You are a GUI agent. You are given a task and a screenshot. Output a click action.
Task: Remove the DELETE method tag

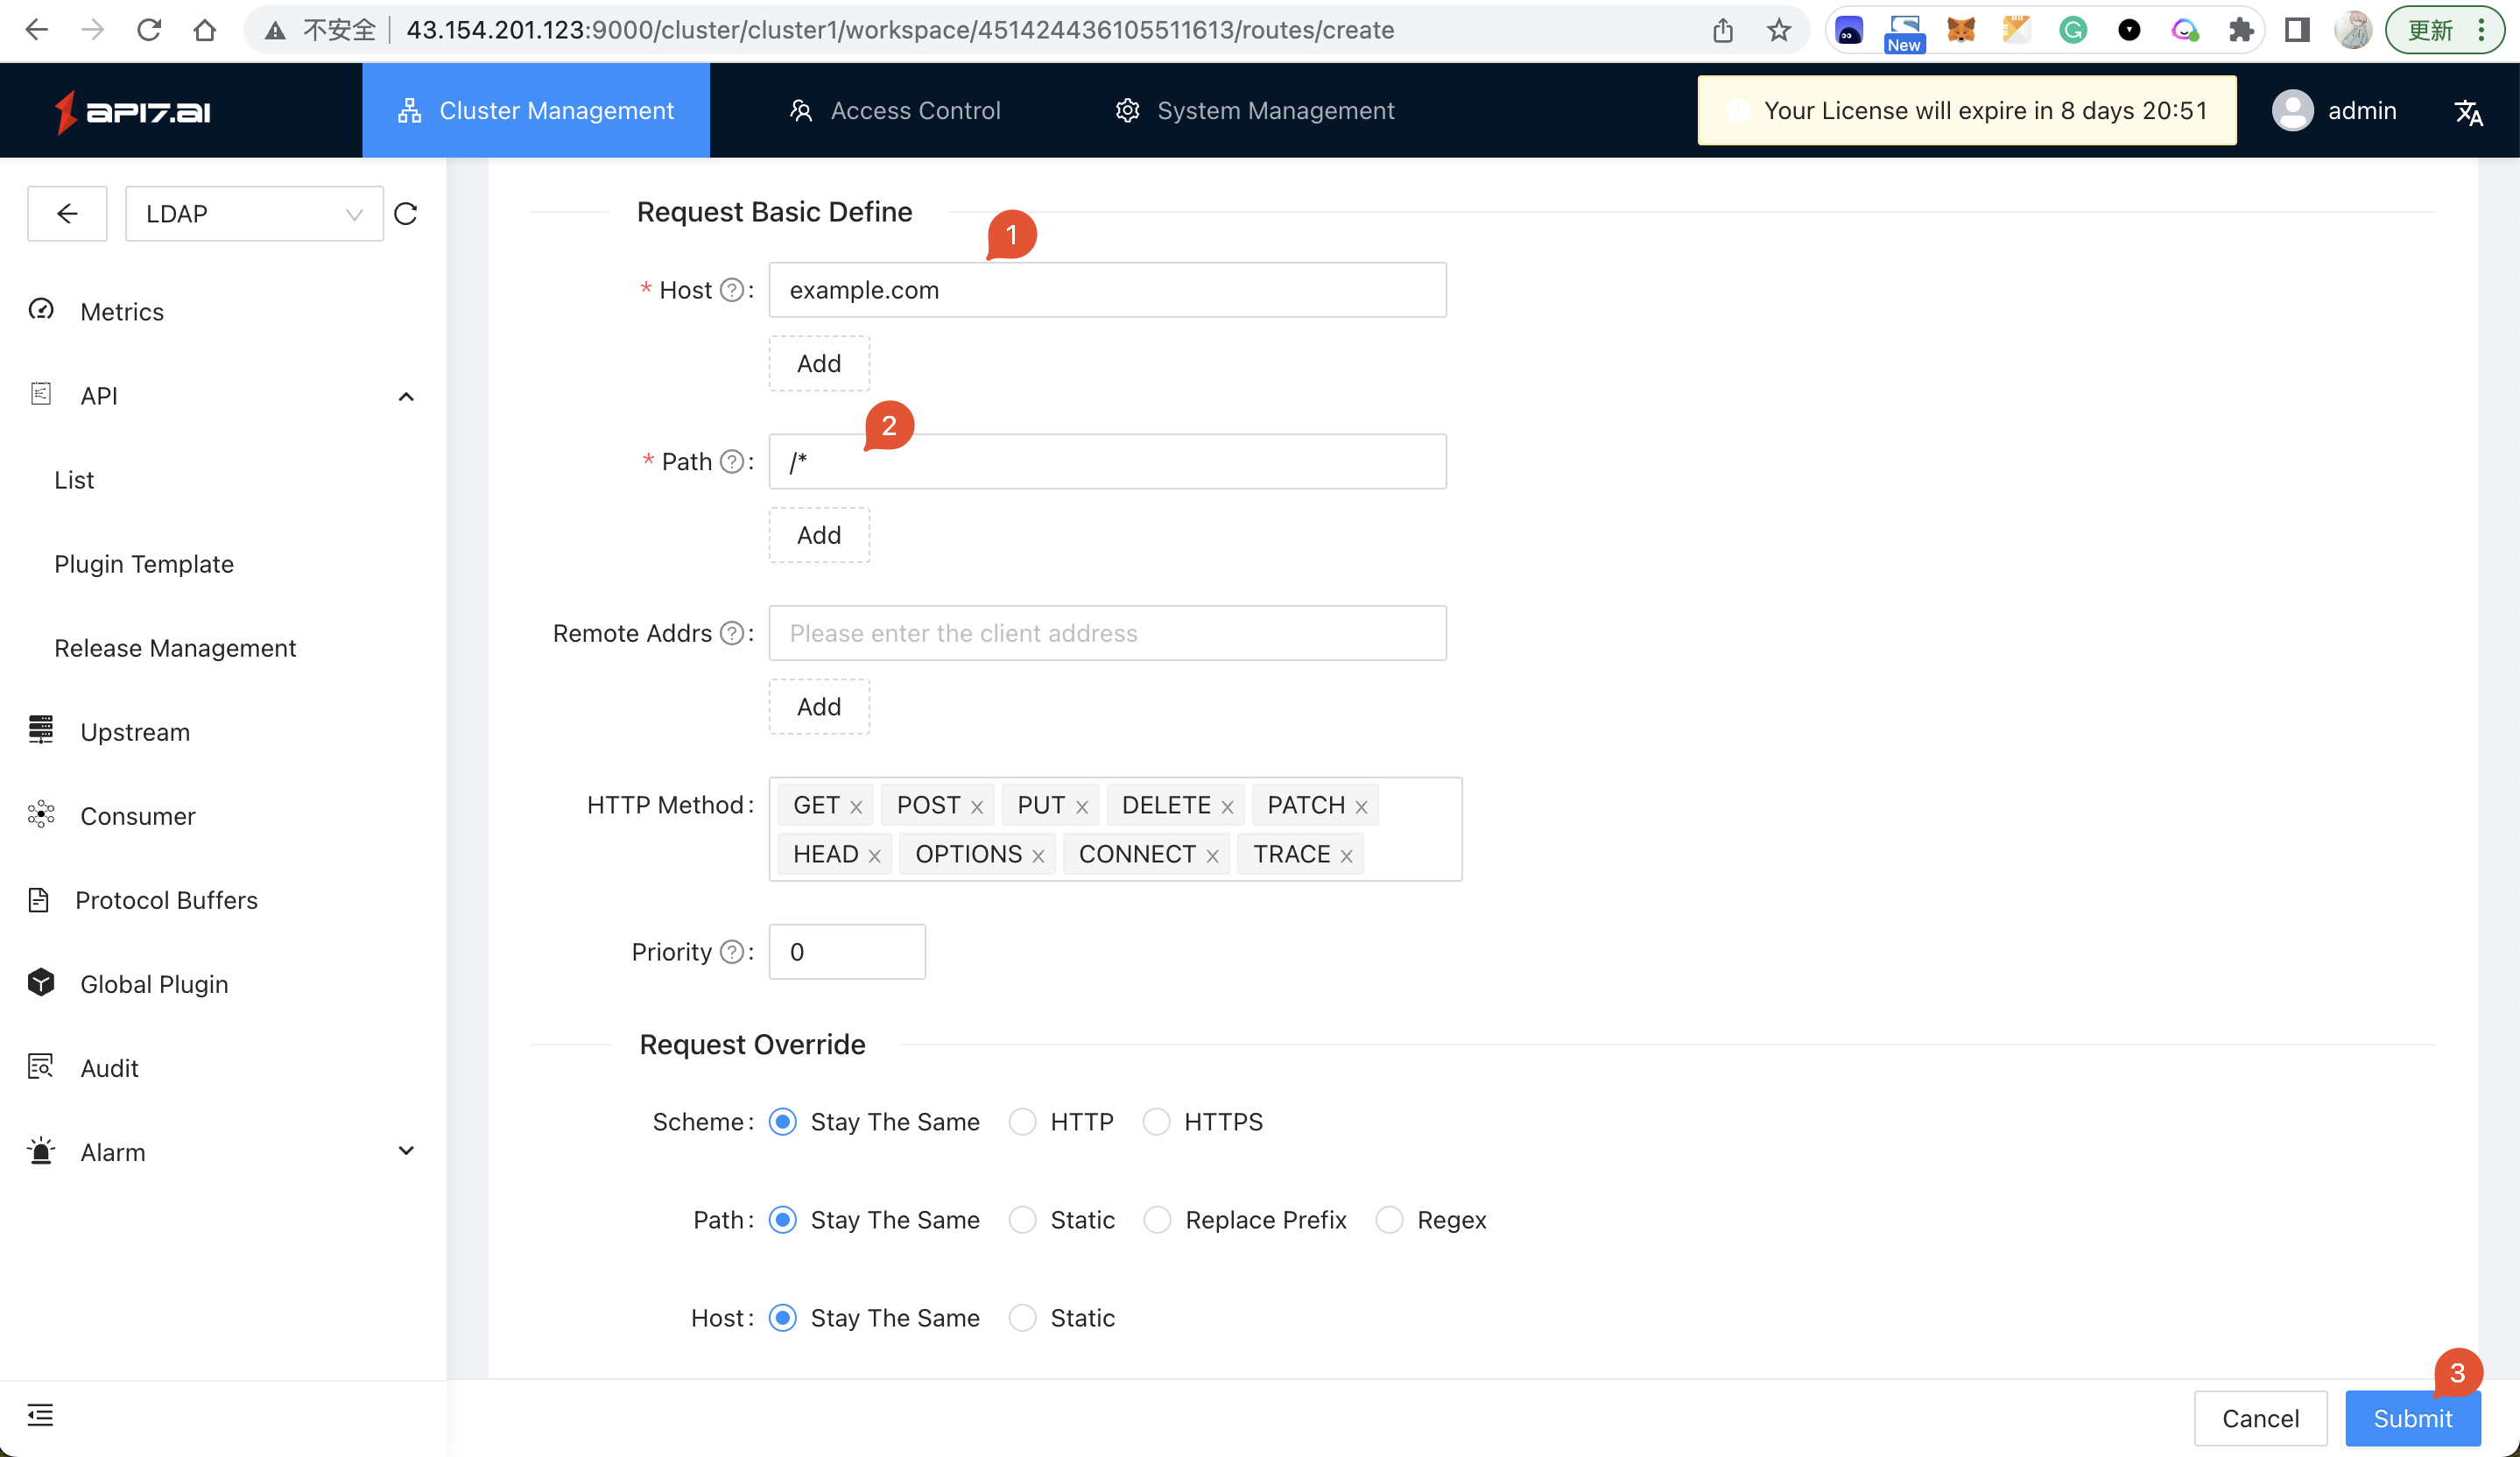[1227, 806]
